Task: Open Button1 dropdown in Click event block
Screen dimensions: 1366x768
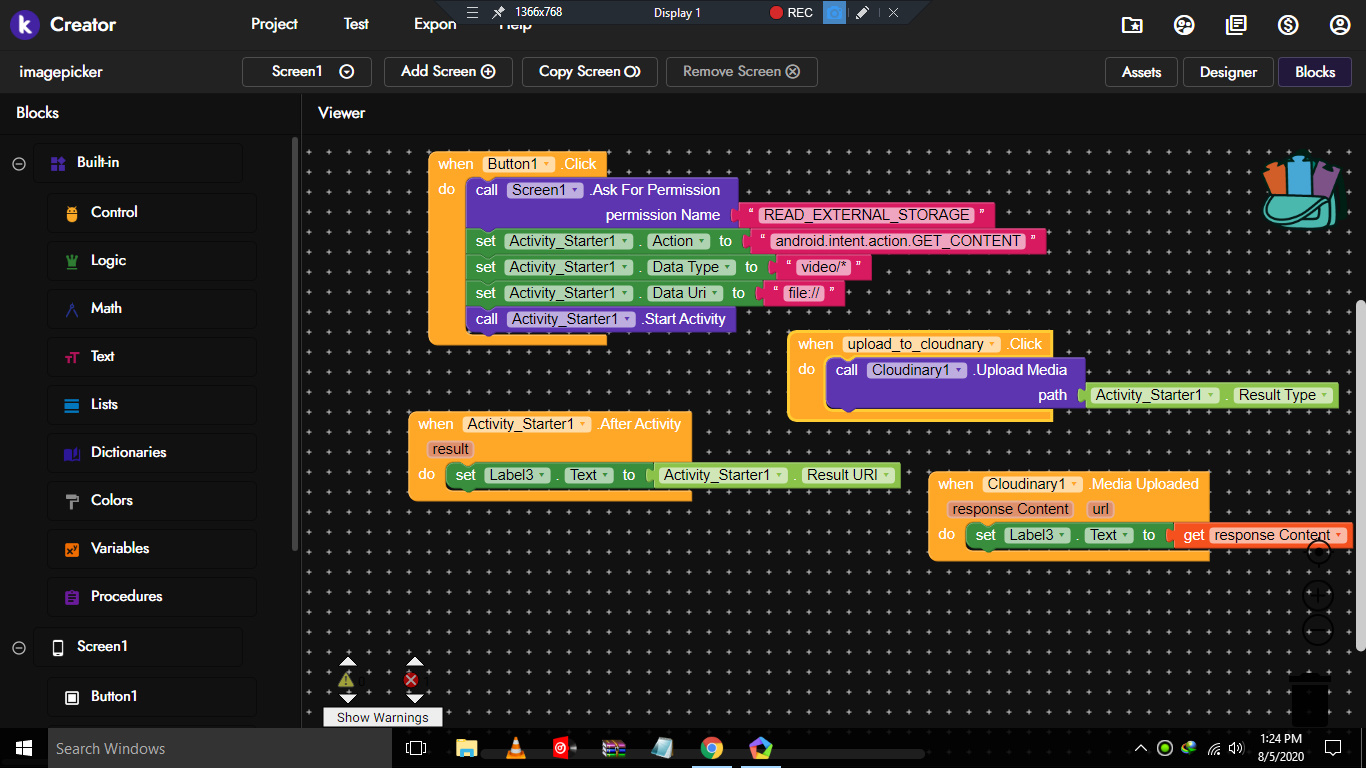Action: [546, 164]
